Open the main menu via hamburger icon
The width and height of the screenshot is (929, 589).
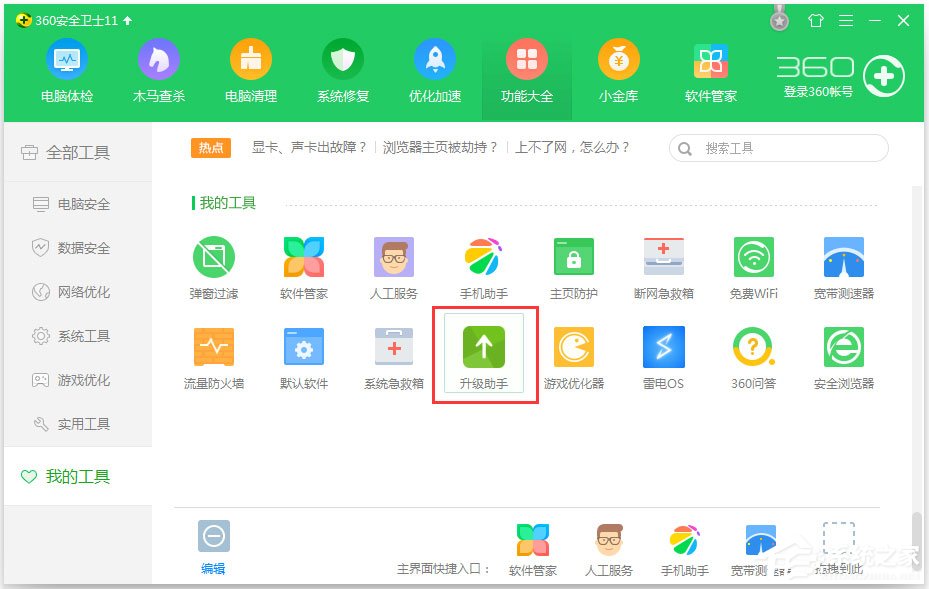tap(845, 20)
